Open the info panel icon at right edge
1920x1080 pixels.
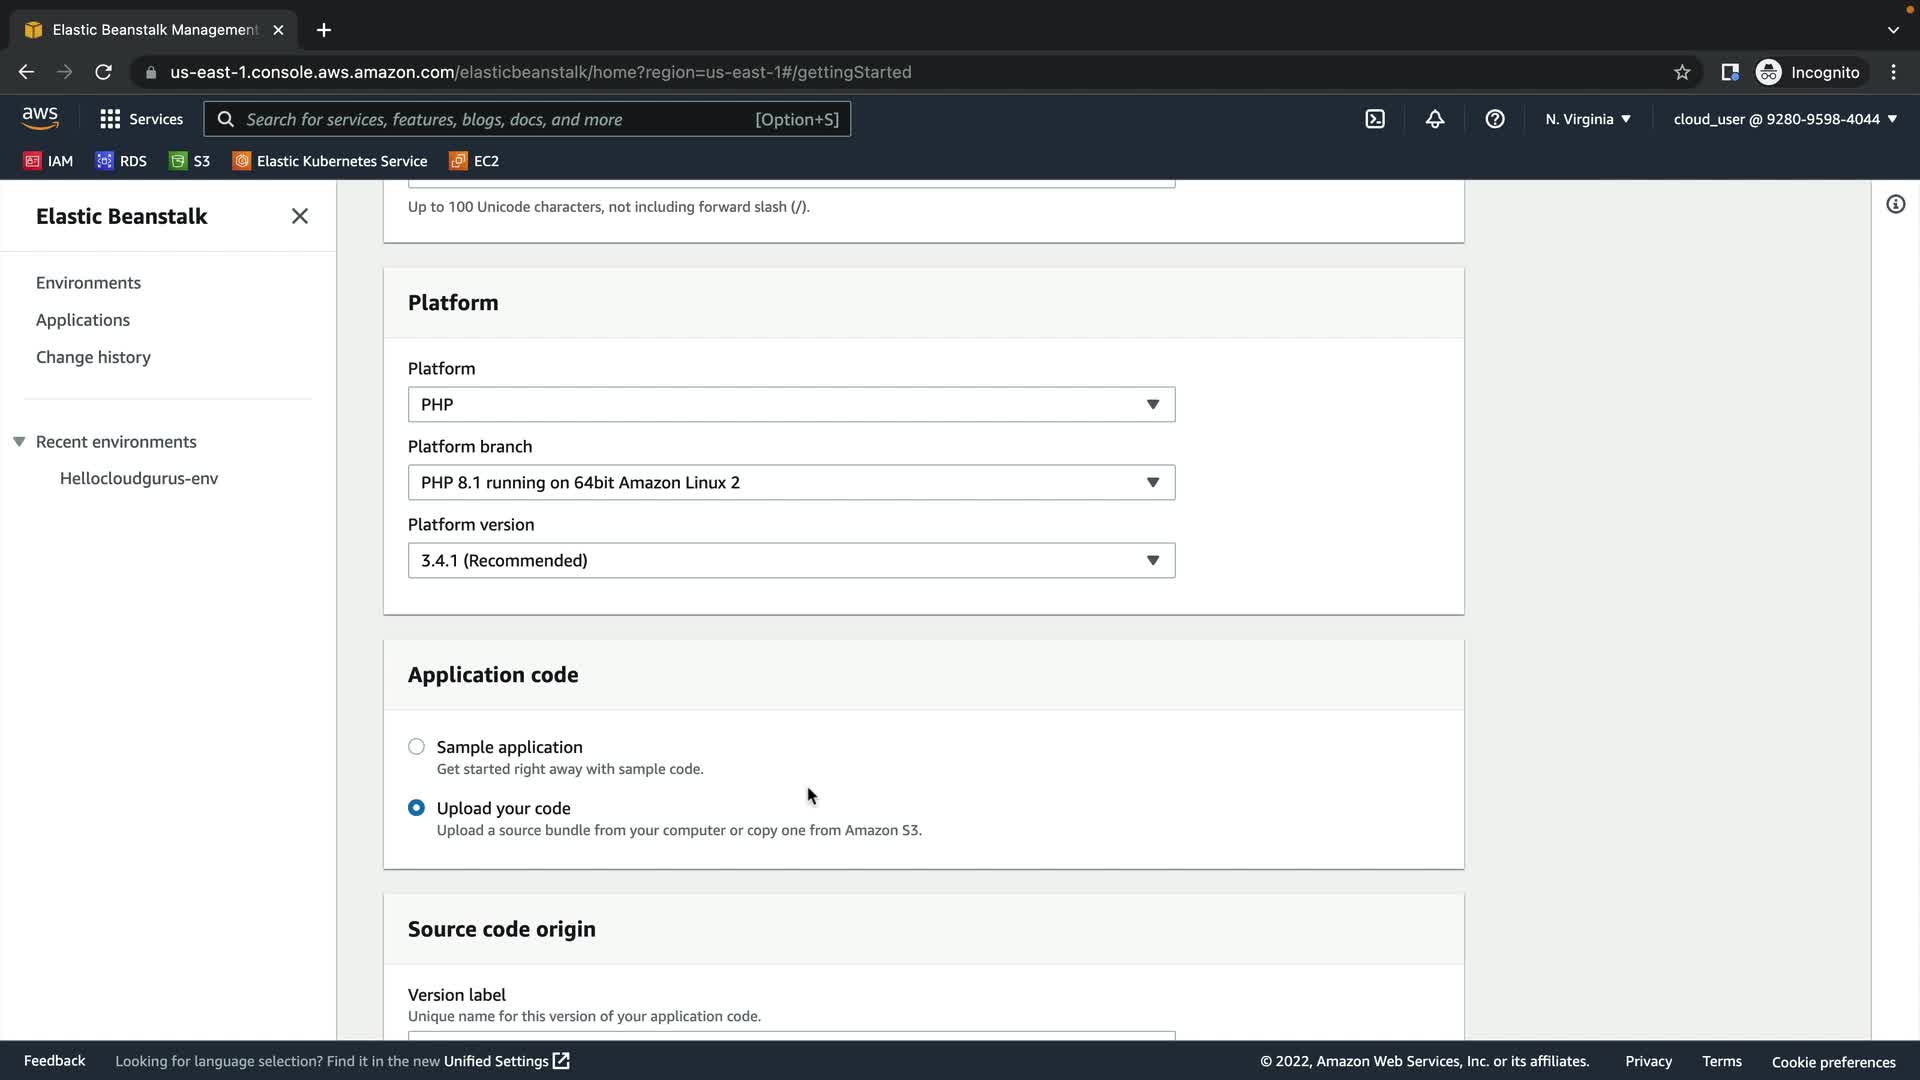tap(1895, 205)
